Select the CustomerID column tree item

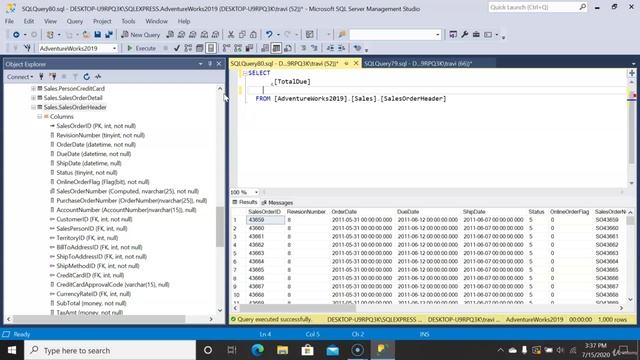[x=94, y=219]
